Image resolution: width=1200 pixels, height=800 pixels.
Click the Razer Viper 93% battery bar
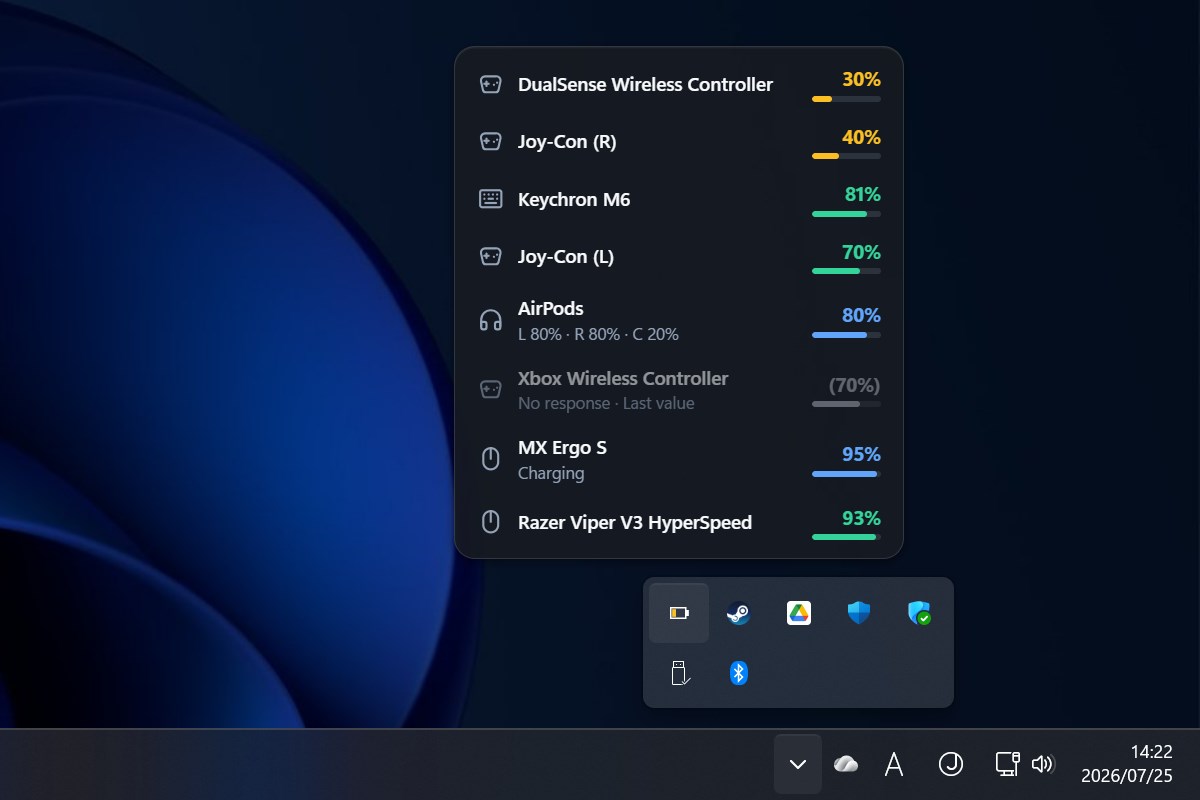(x=846, y=537)
